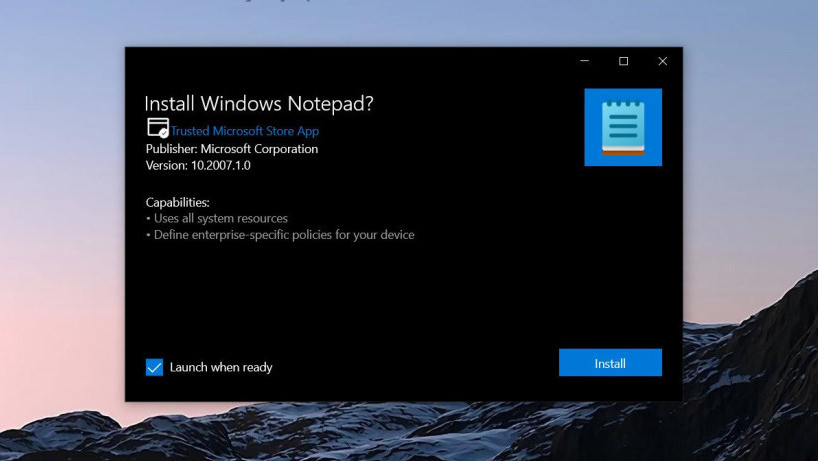Uncheck the Launch when ready checkbox
The height and width of the screenshot is (461, 818).
(x=154, y=367)
